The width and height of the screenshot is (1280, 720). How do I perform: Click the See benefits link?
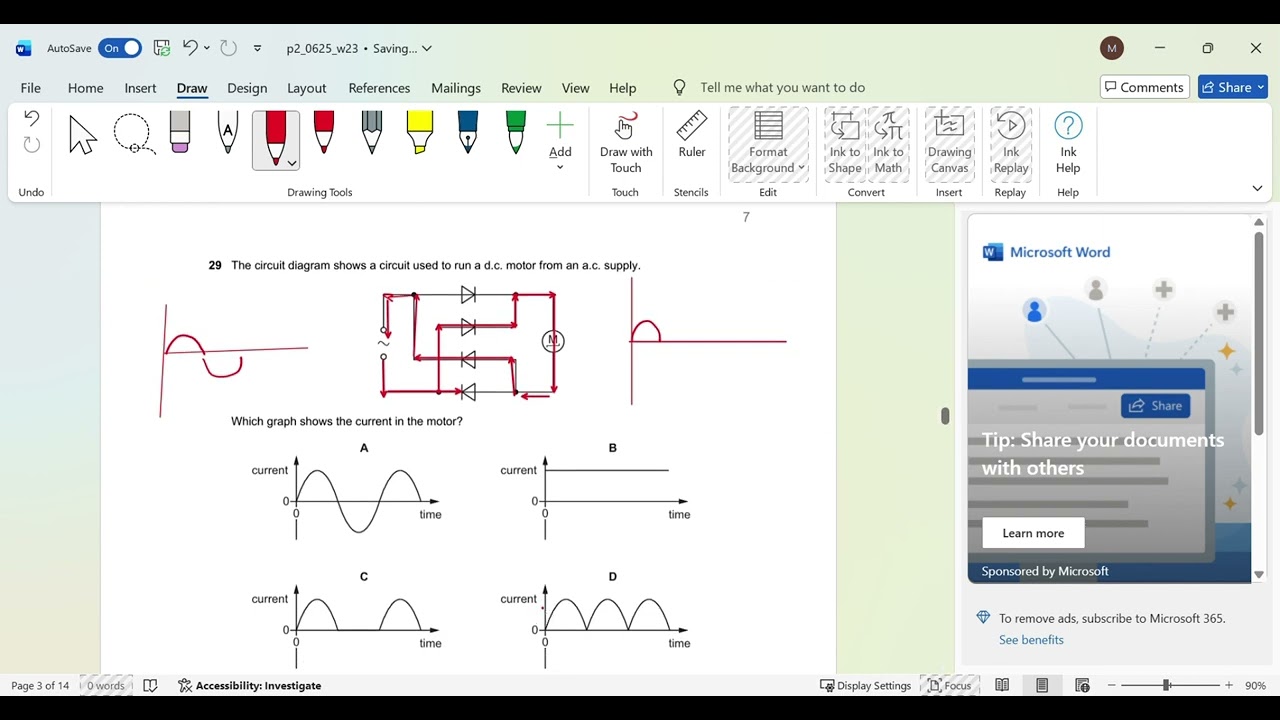point(1031,640)
